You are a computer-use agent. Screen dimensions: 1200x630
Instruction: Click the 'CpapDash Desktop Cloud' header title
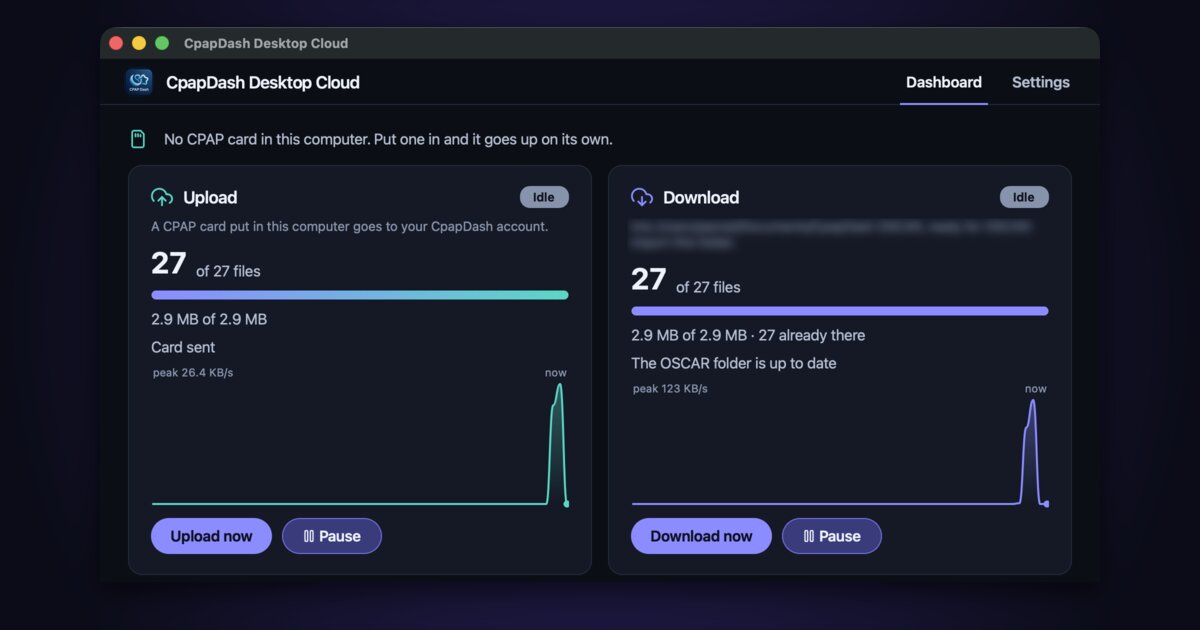(263, 82)
